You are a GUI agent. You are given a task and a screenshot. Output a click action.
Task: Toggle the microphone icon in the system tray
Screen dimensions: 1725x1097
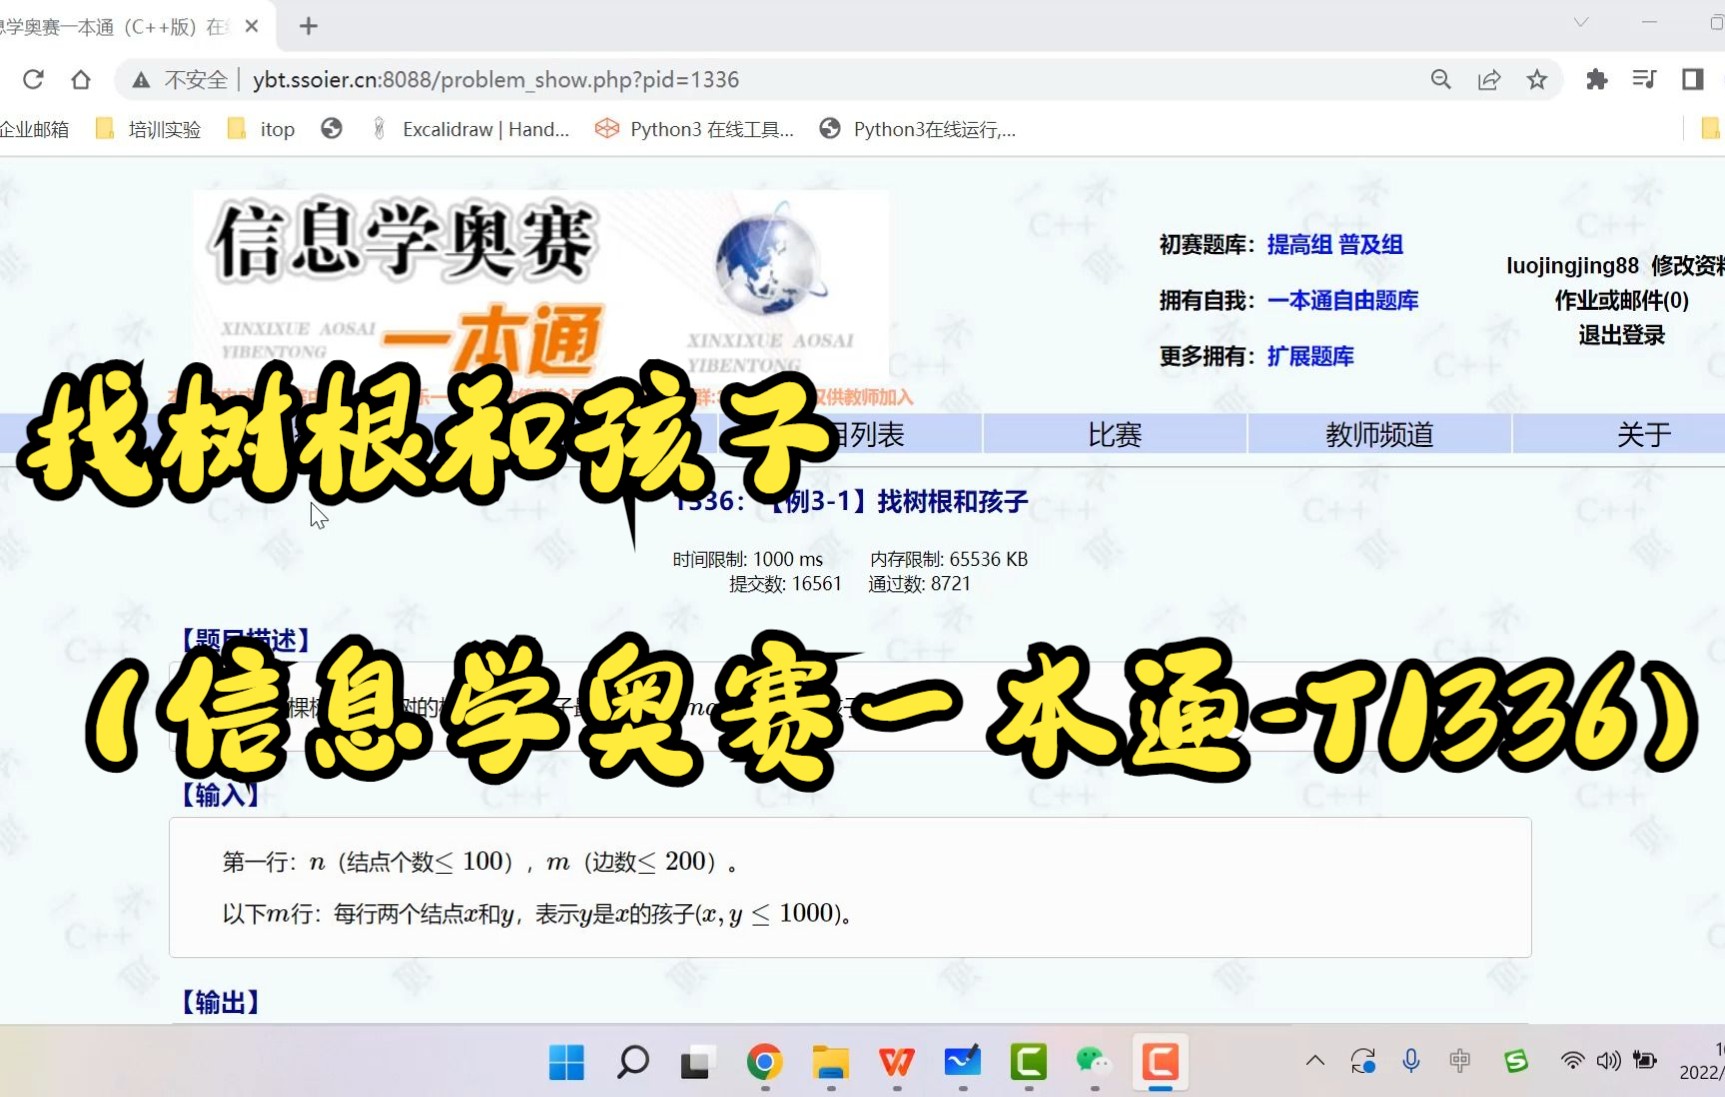[1411, 1062]
